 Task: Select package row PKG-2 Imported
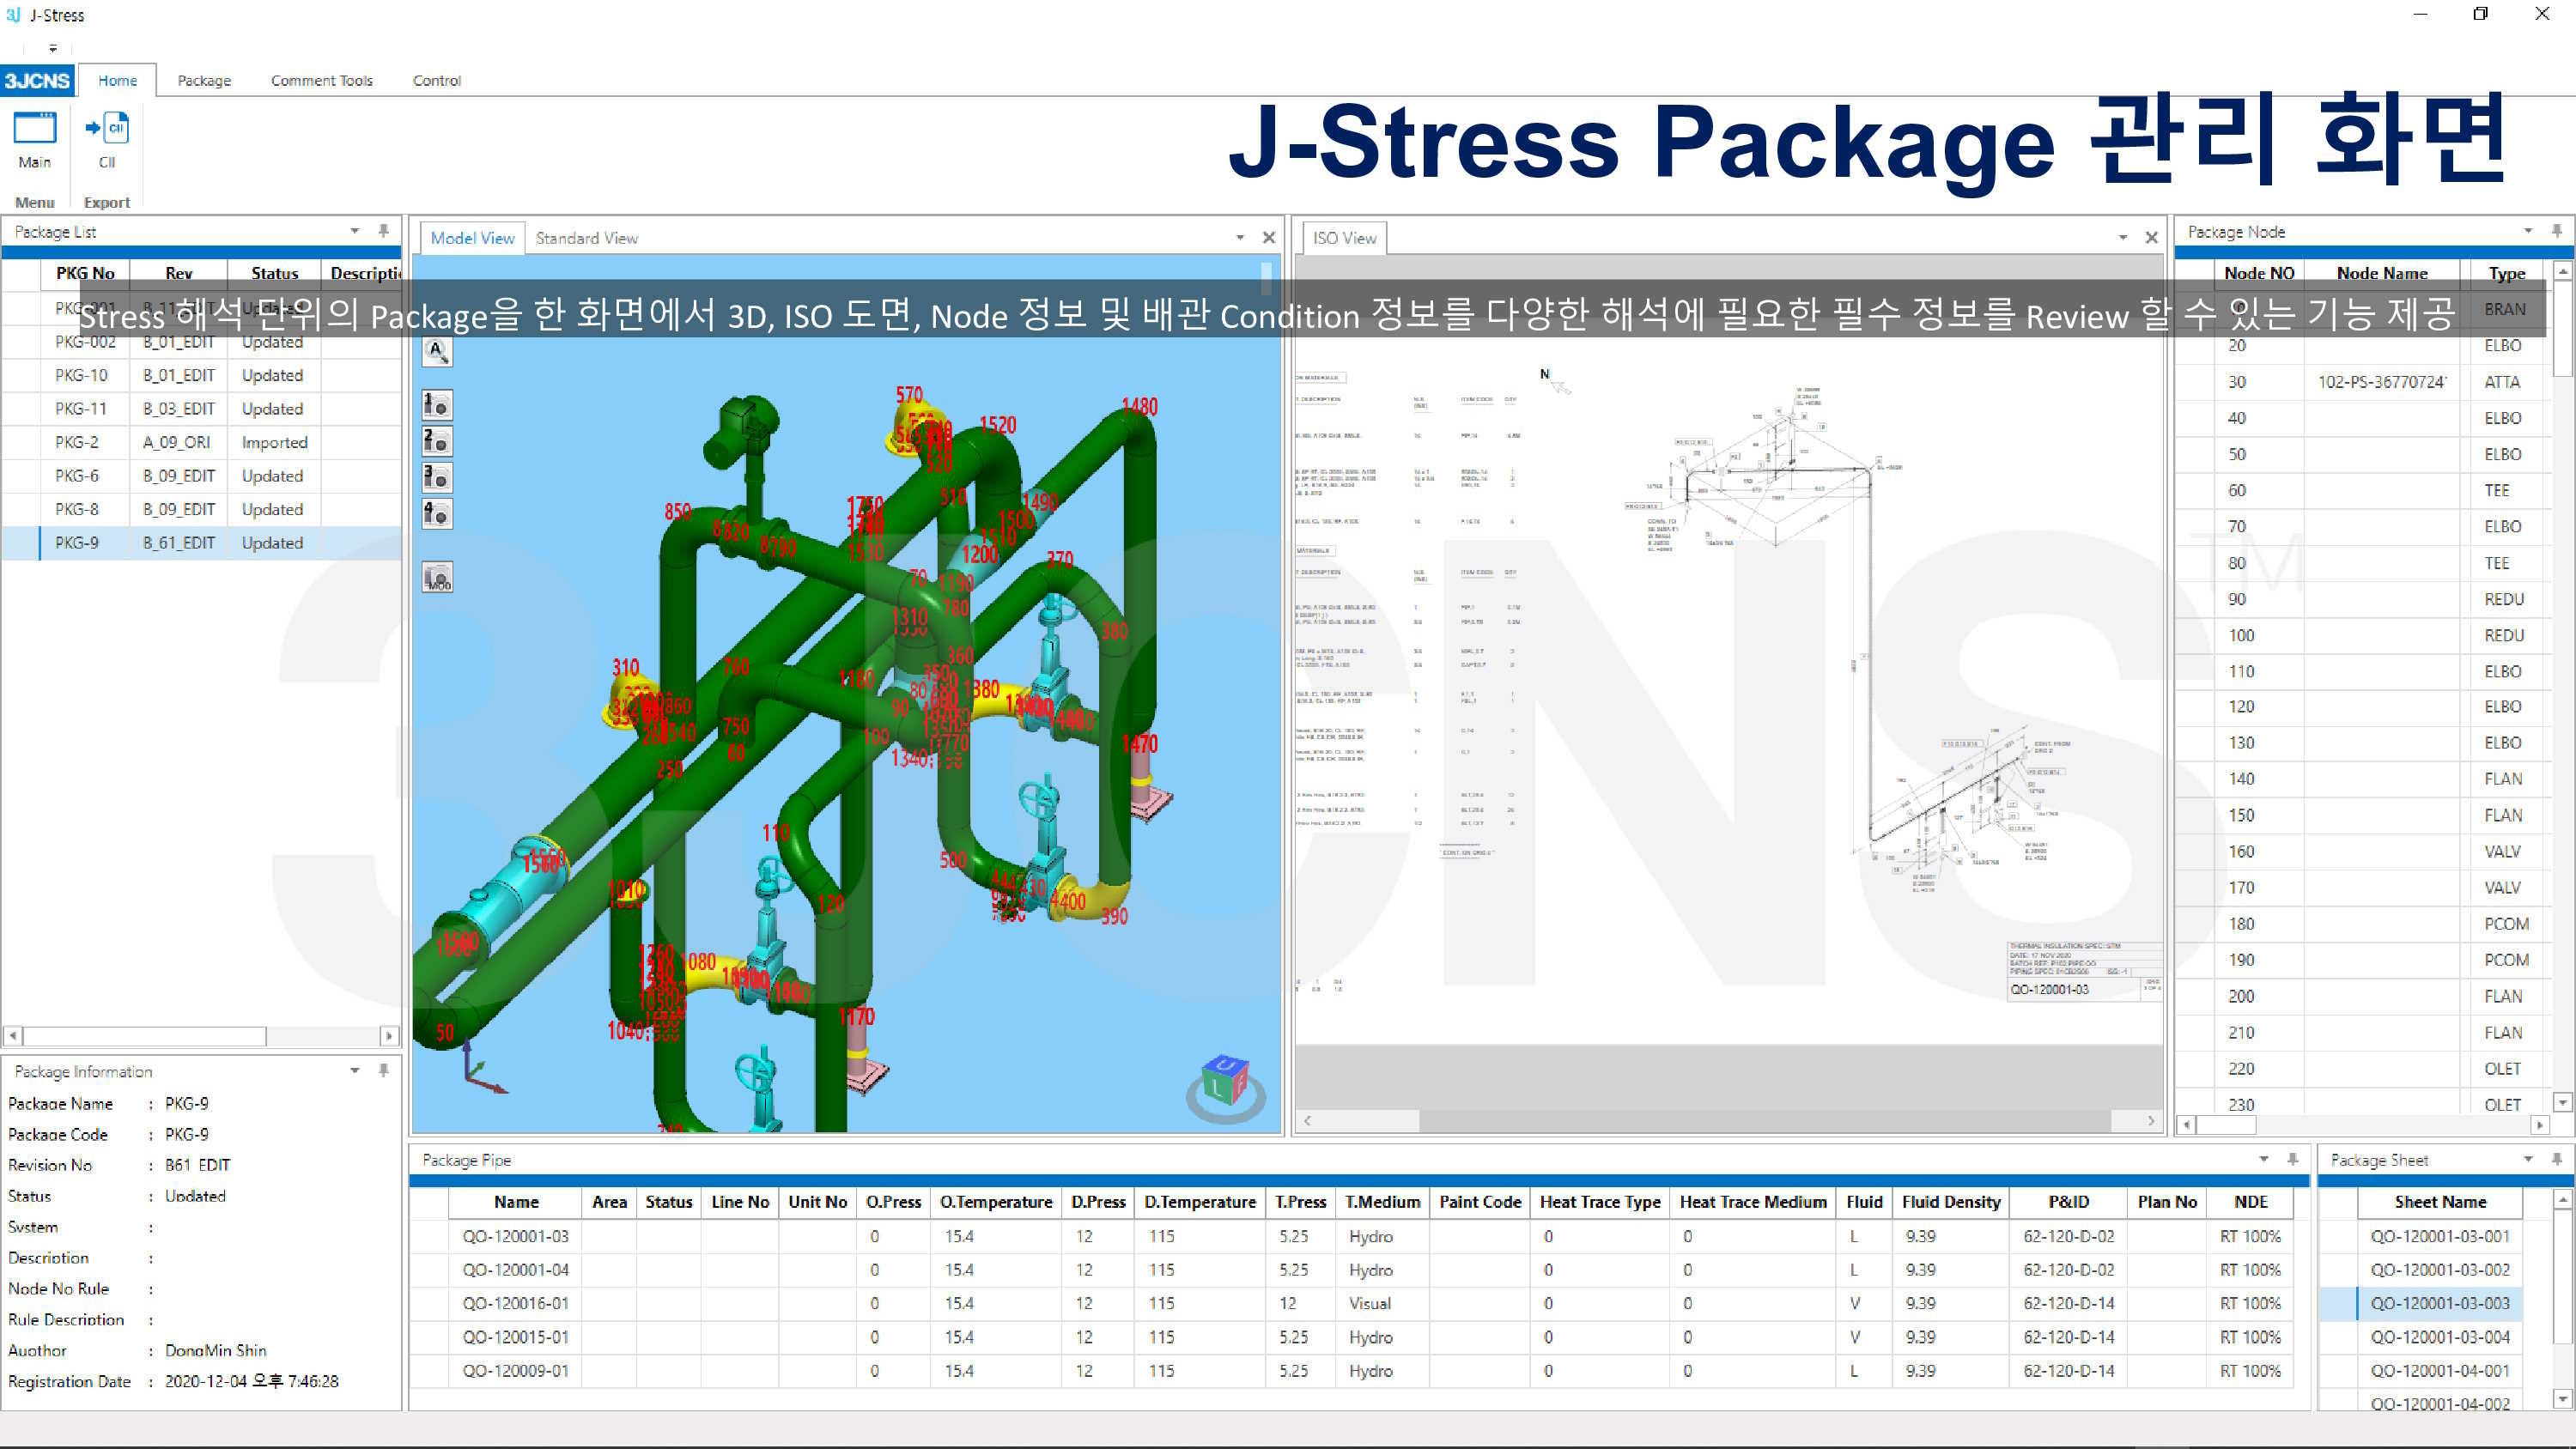[201, 442]
